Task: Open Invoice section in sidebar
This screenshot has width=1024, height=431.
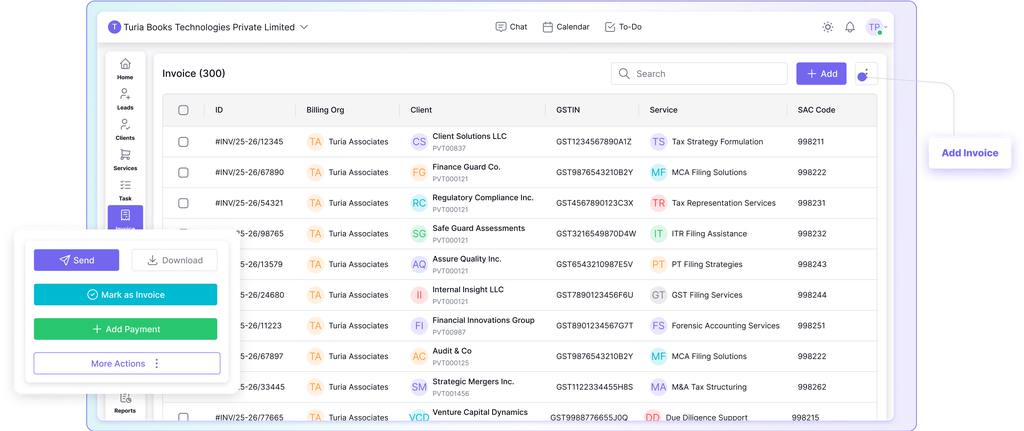Action: coord(125,218)
